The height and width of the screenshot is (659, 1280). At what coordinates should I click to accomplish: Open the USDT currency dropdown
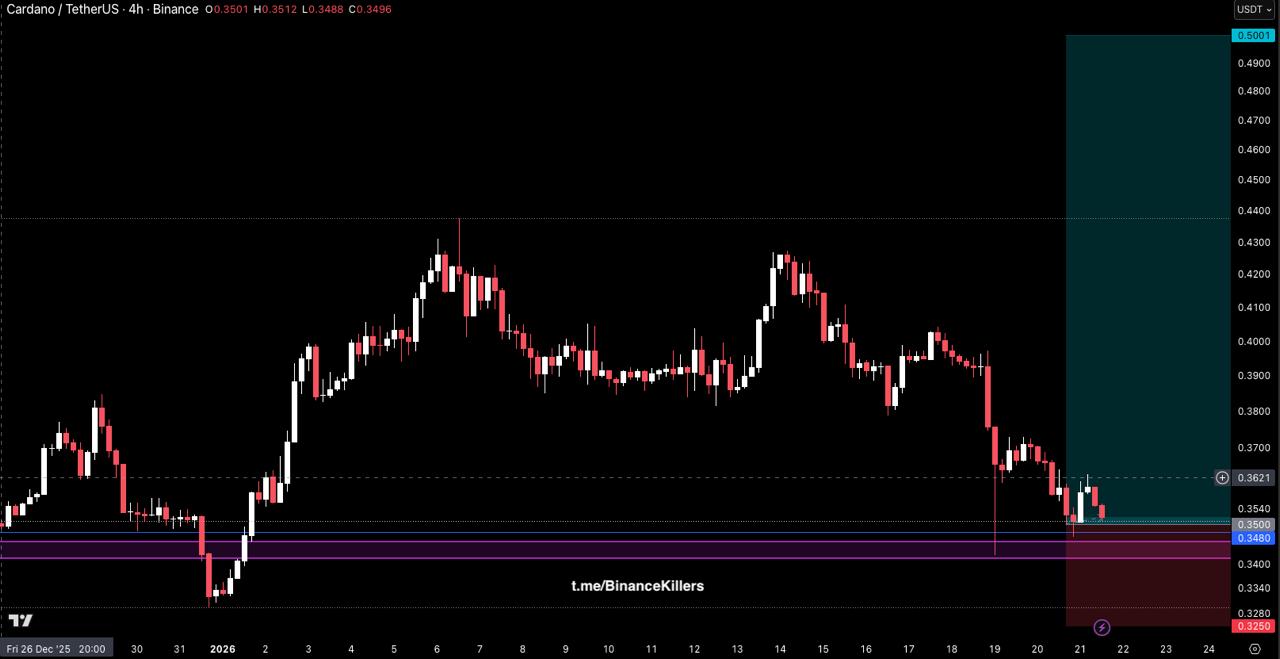[x=1254, y=10]
